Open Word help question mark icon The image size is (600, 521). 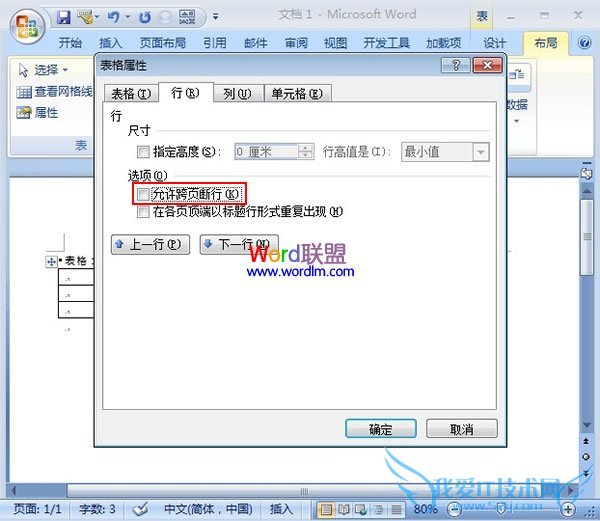584,42
